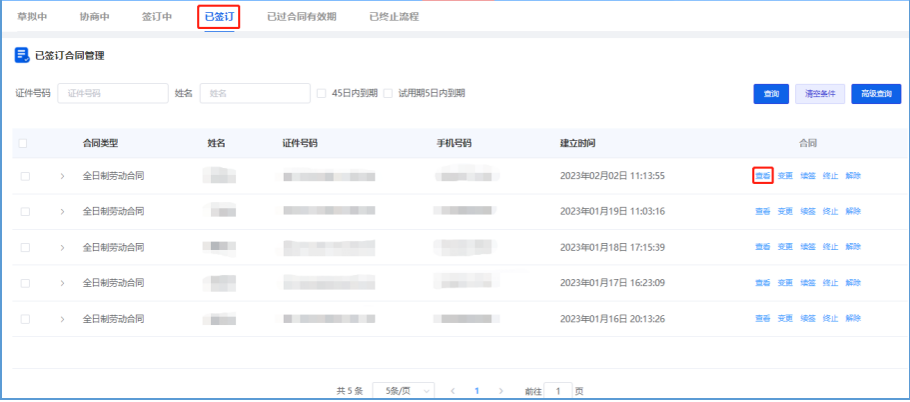This screenshot has height=402, width=910.
Task: Switch to the 已终止流程 tab
Action: click(394, 17)
